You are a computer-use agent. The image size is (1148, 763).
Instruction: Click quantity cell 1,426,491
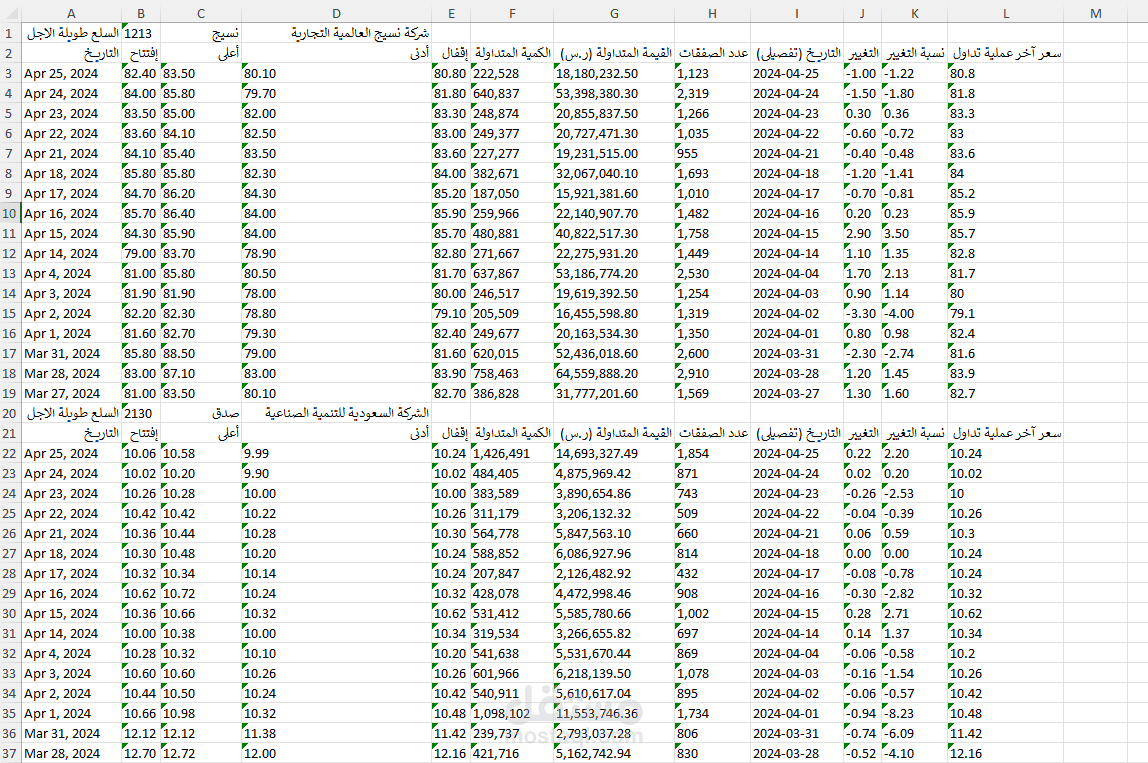pyautogui.click(x=512, y=454)
